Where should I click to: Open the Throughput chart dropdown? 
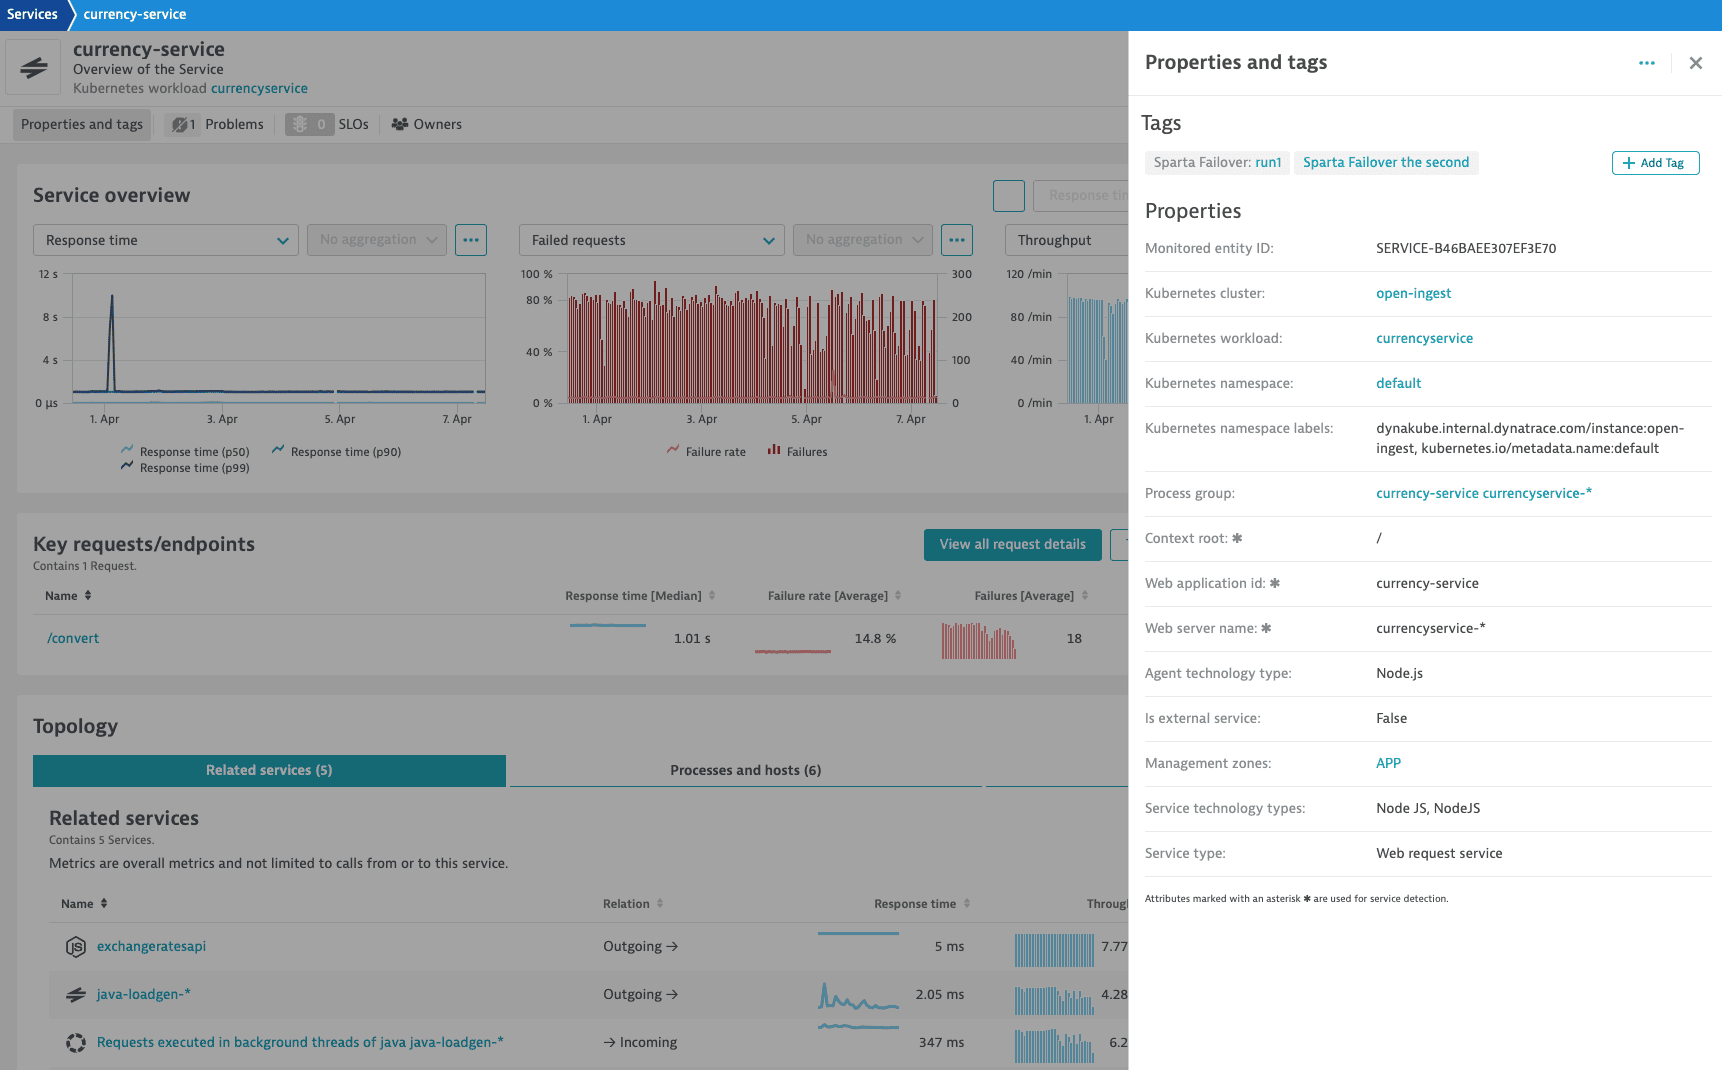[x=1066, y=240]
